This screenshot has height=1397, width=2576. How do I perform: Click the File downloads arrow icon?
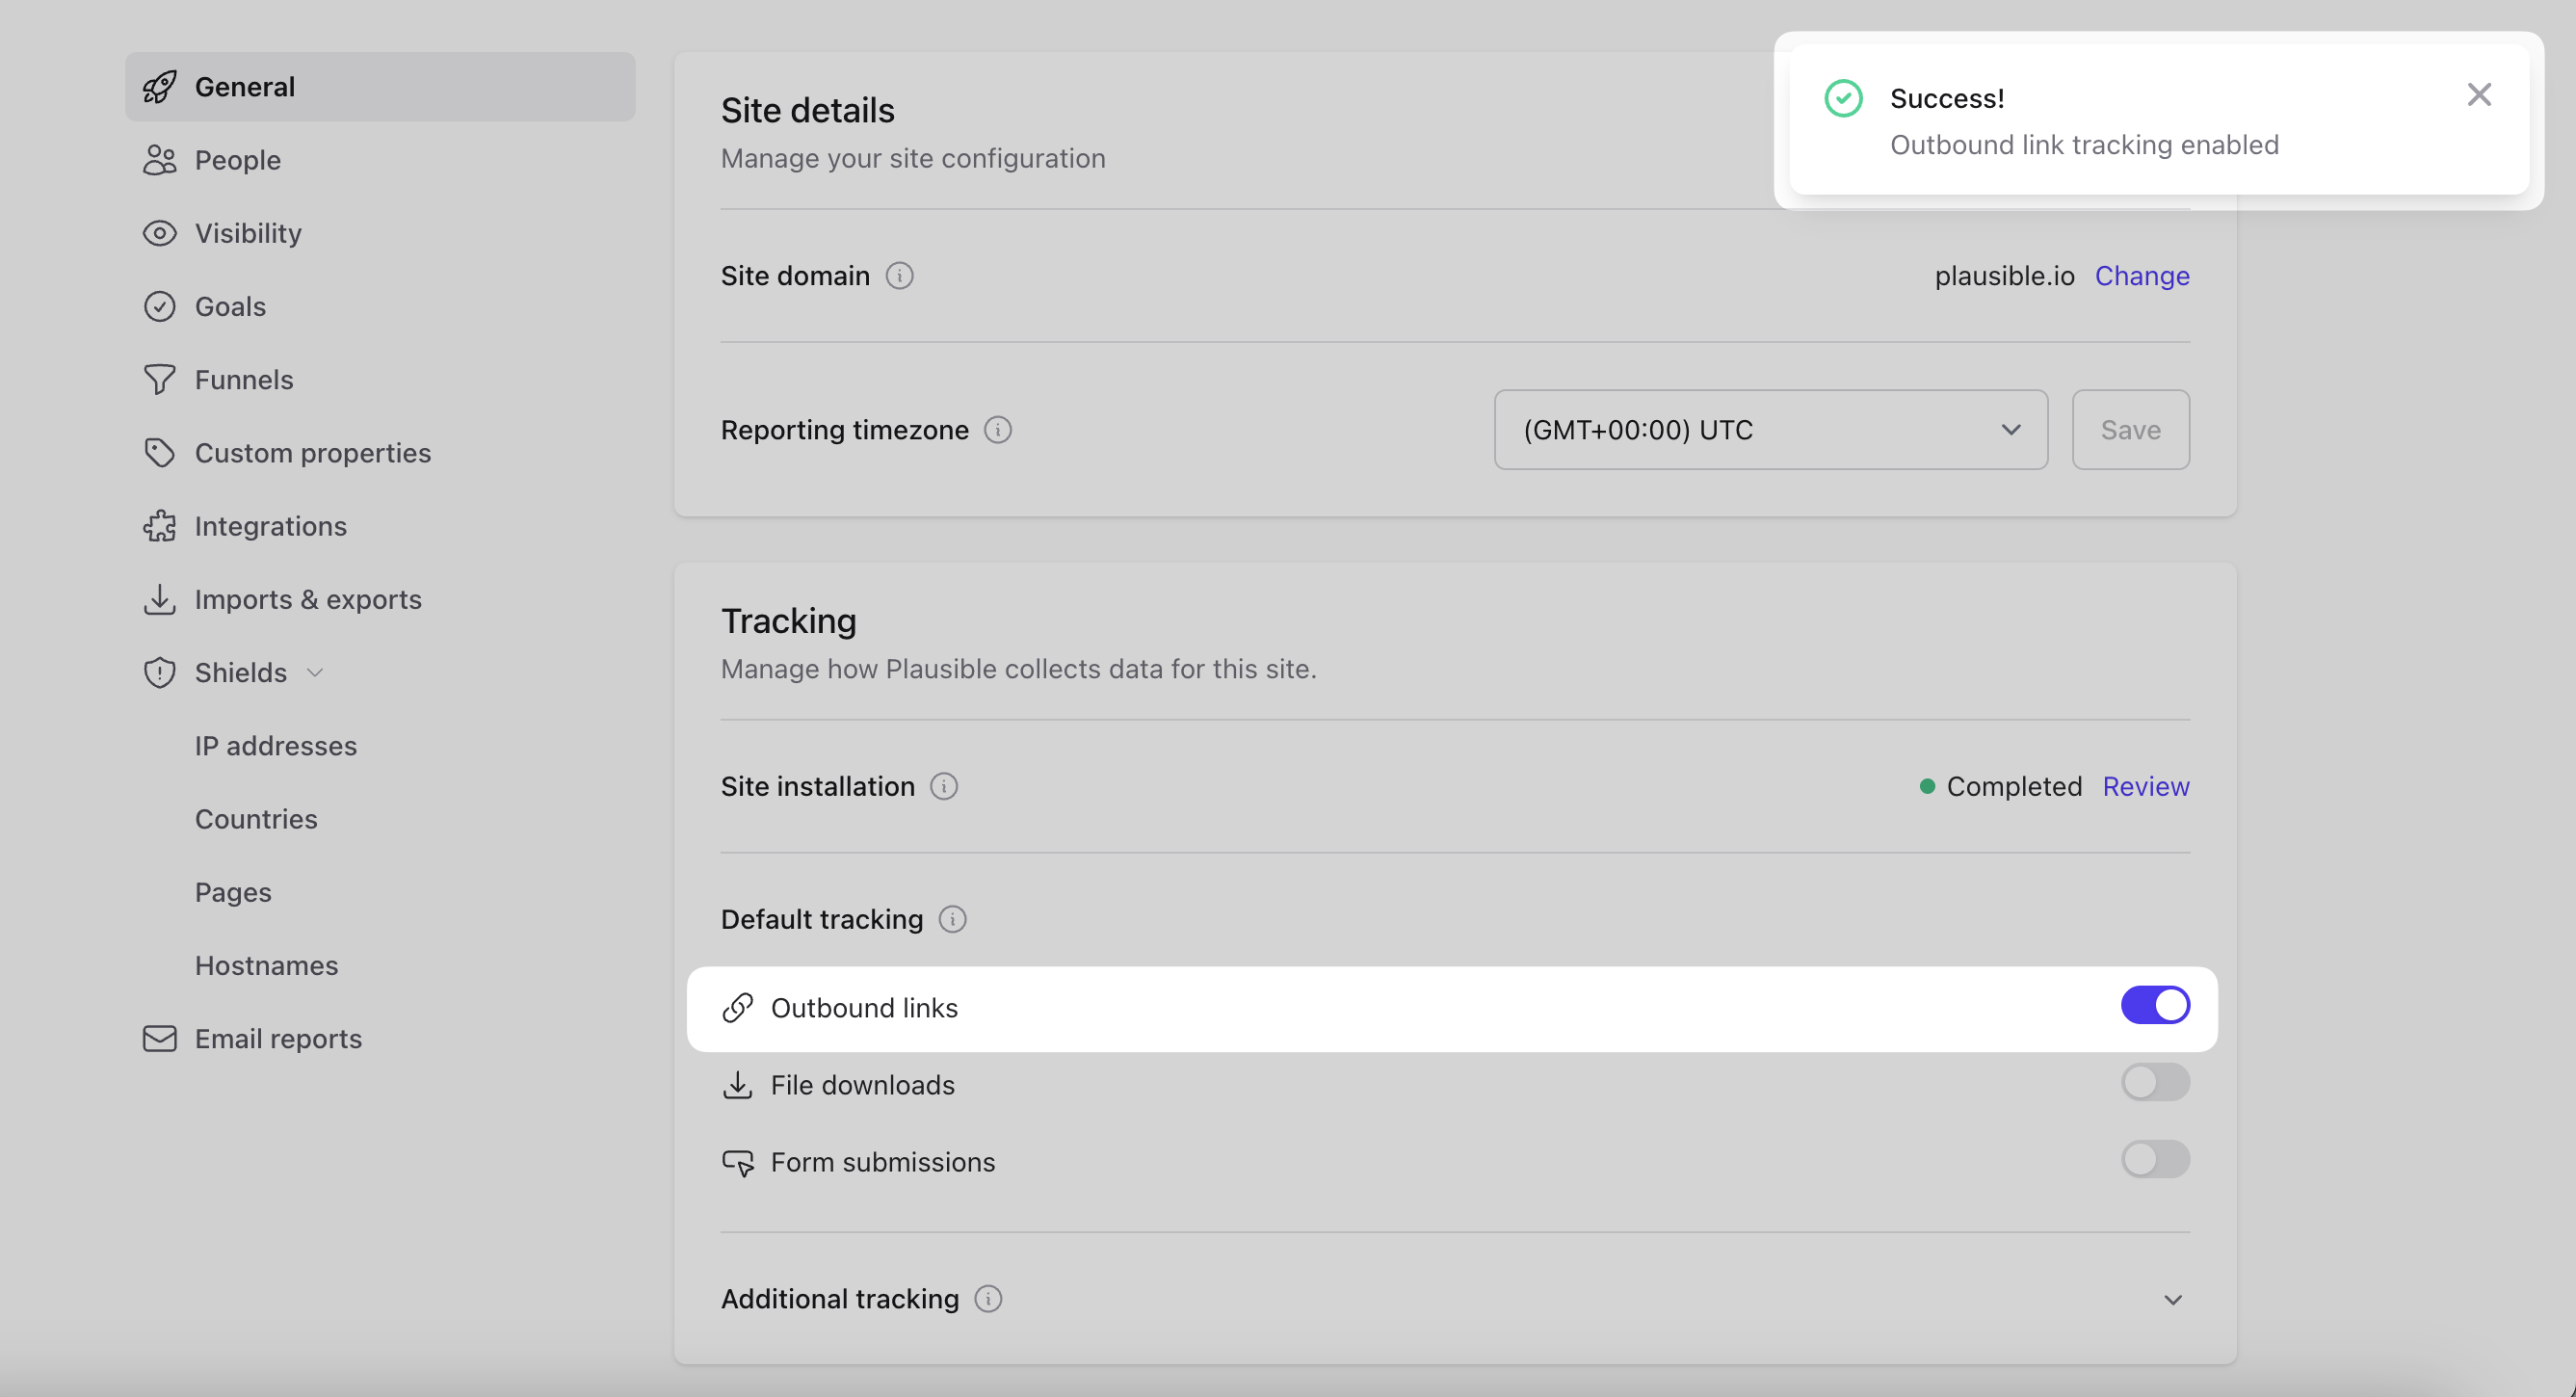(738, 1085)
